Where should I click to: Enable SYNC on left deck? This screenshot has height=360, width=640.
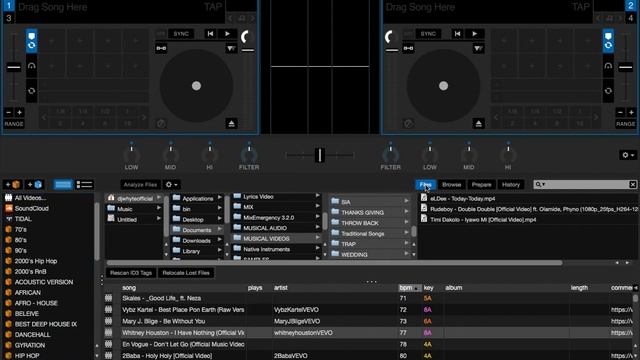(x=181, y=34)
